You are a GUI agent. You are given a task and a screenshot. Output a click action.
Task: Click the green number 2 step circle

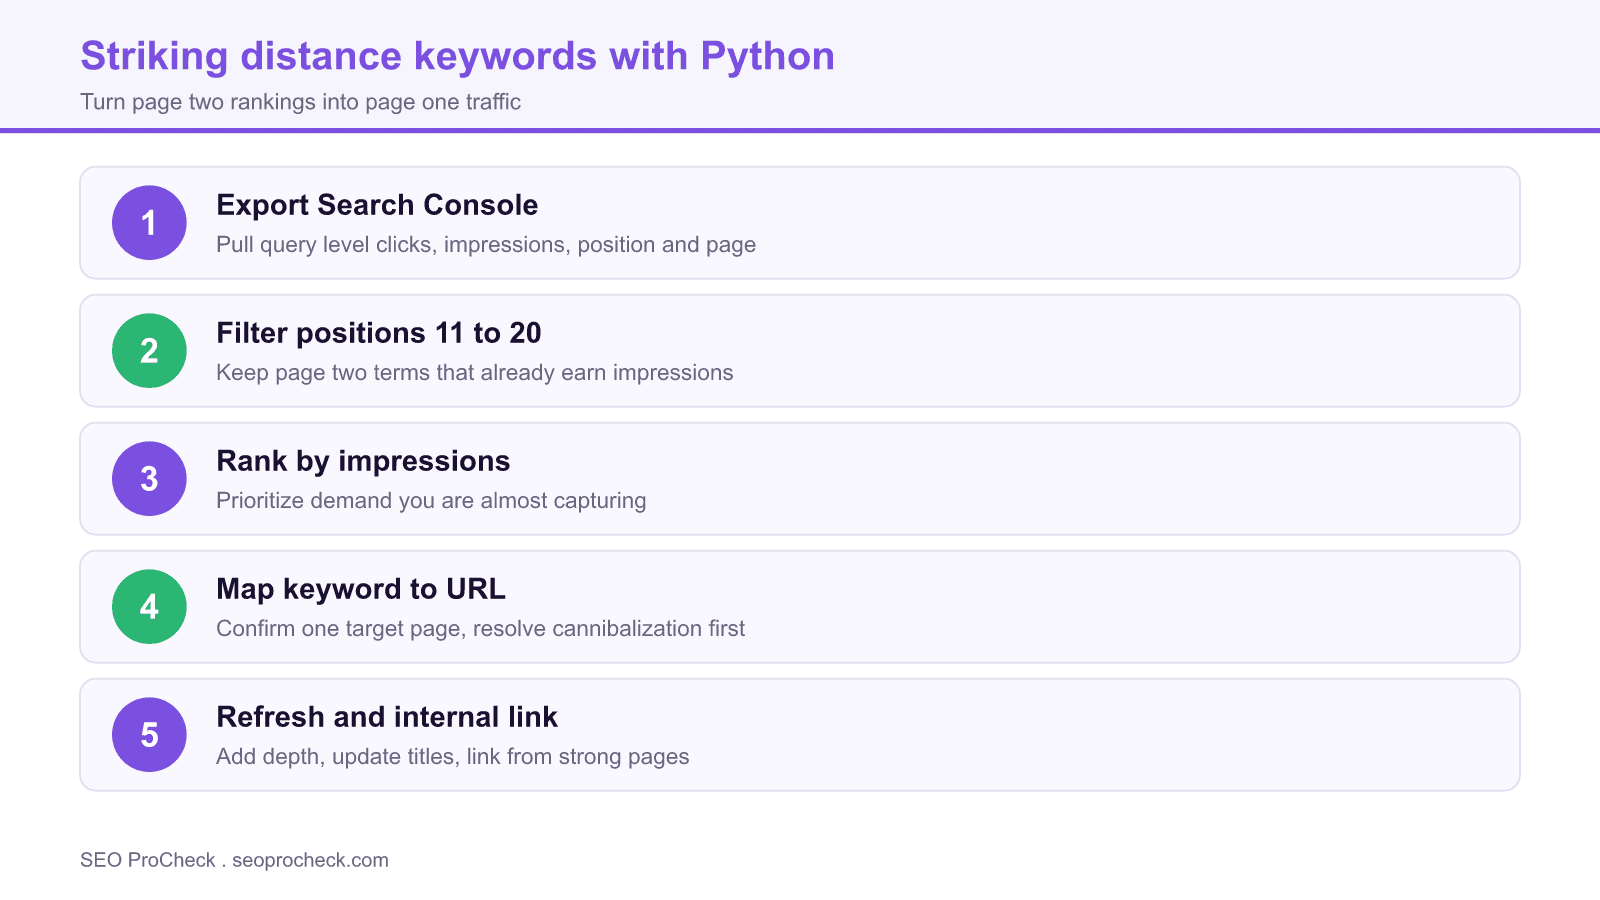[x=149, y=351]
